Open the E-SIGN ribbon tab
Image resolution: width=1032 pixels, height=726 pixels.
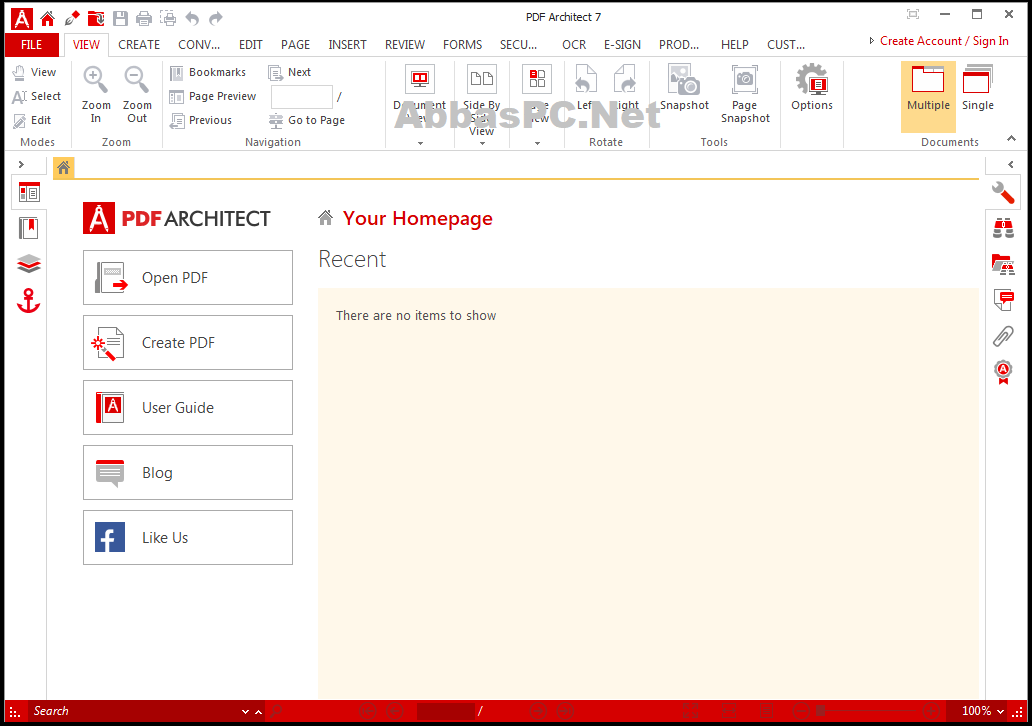pyautogui.click(x=623, y=45)
